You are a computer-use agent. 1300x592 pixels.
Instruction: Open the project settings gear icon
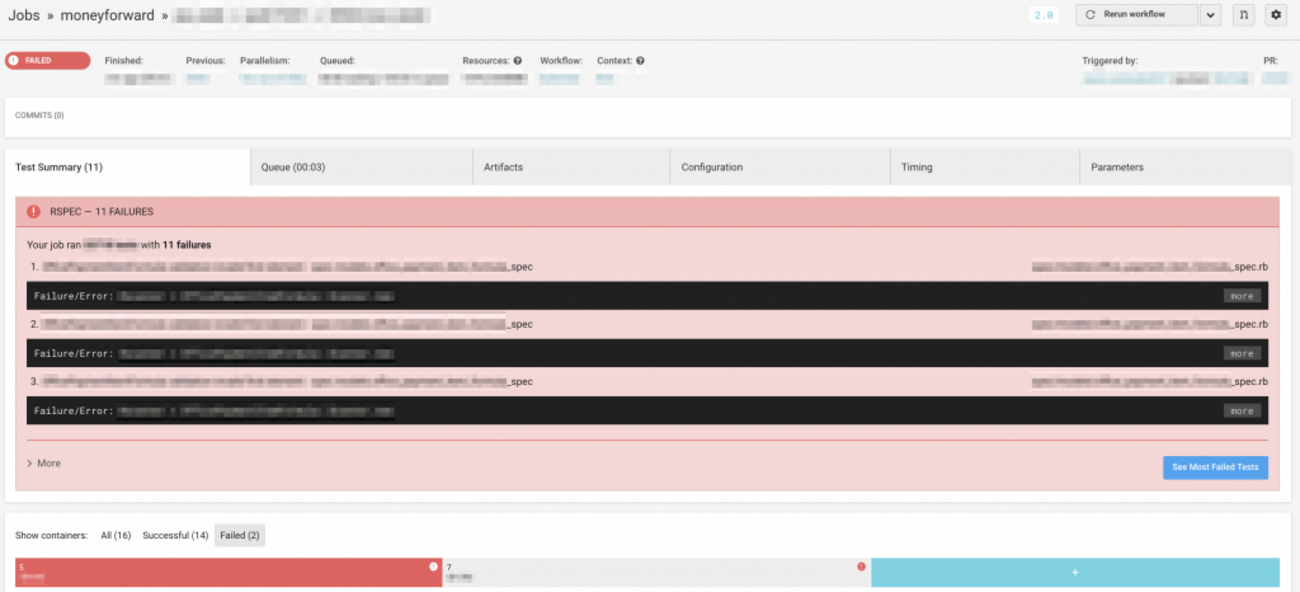pyautogui.click(x=1275, y=15)
